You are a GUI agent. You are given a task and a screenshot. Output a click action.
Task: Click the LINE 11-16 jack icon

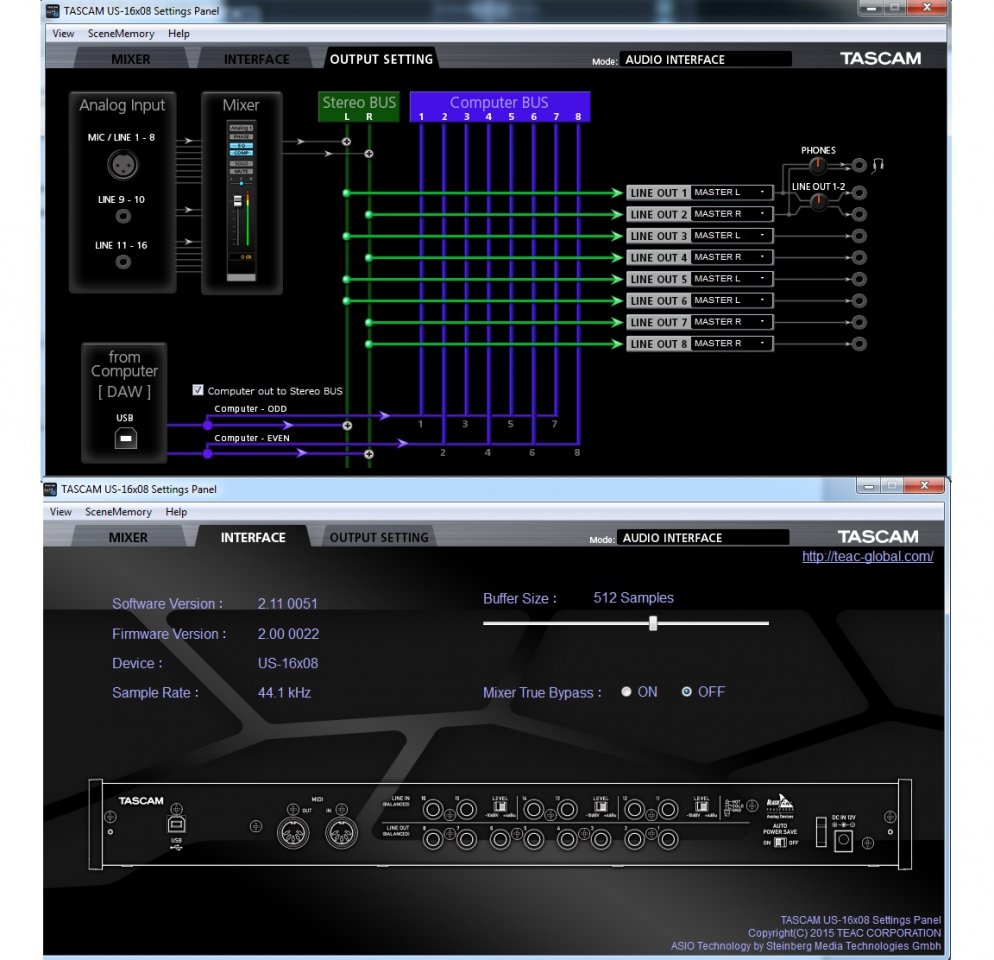pos(124,262)
